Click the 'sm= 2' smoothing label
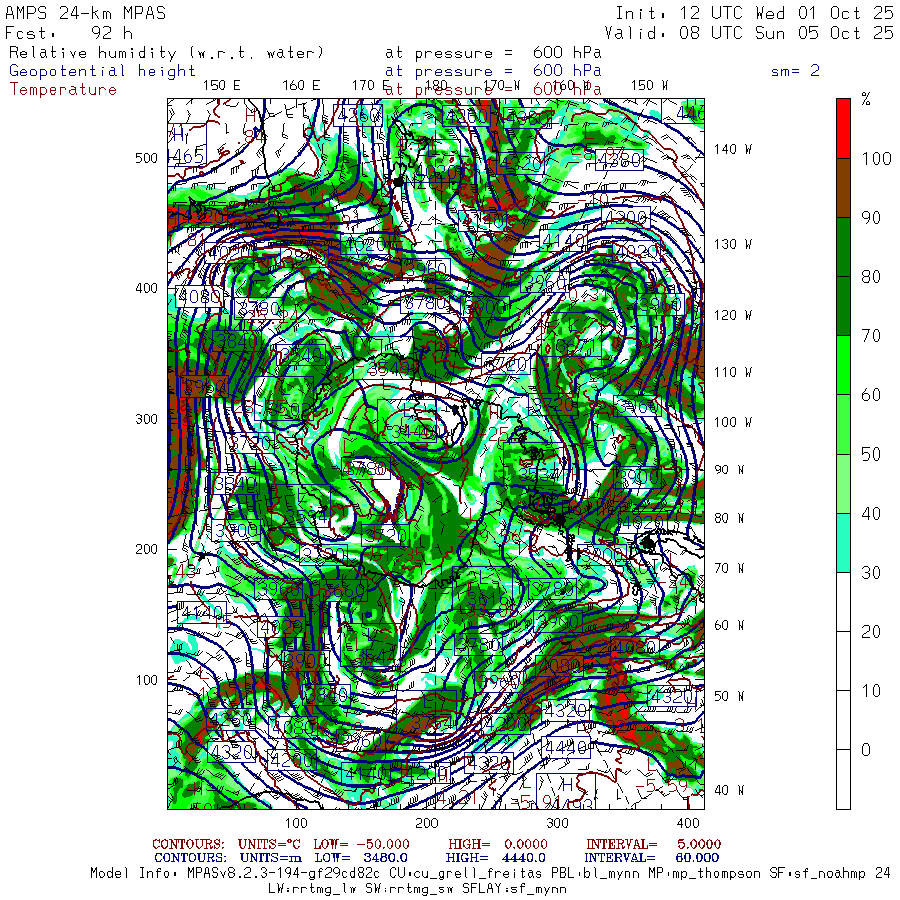 point(795,71)
